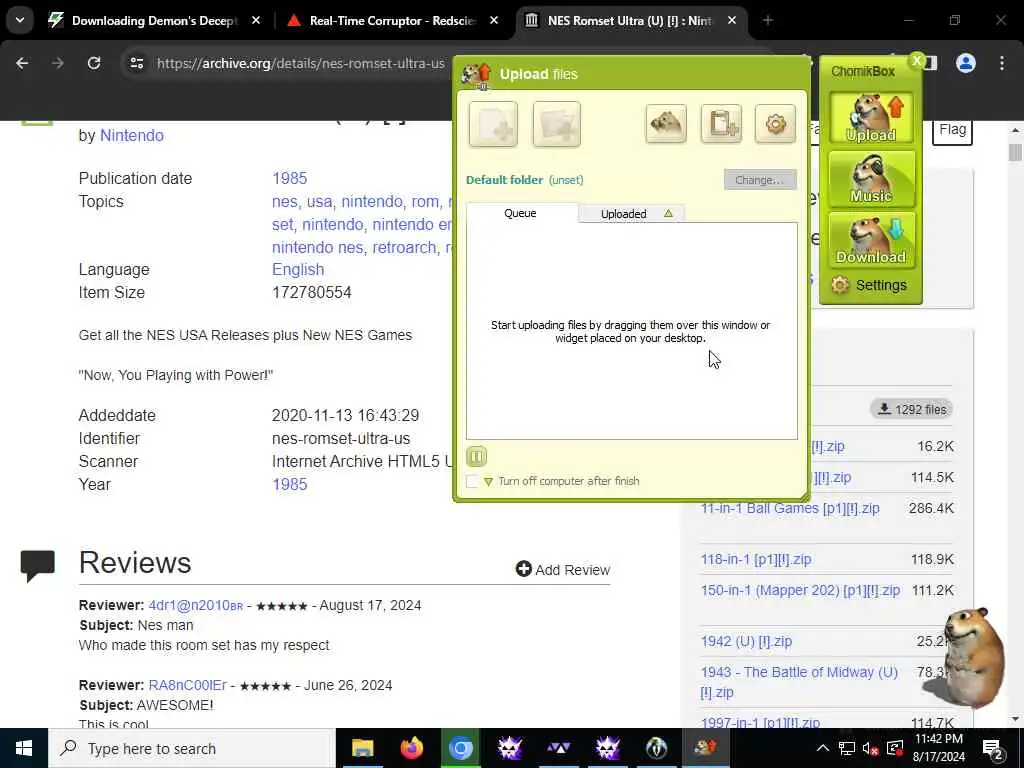The image size is (1024, 768).
Task: Click the Type here to search box
Action: click(192, 748)
